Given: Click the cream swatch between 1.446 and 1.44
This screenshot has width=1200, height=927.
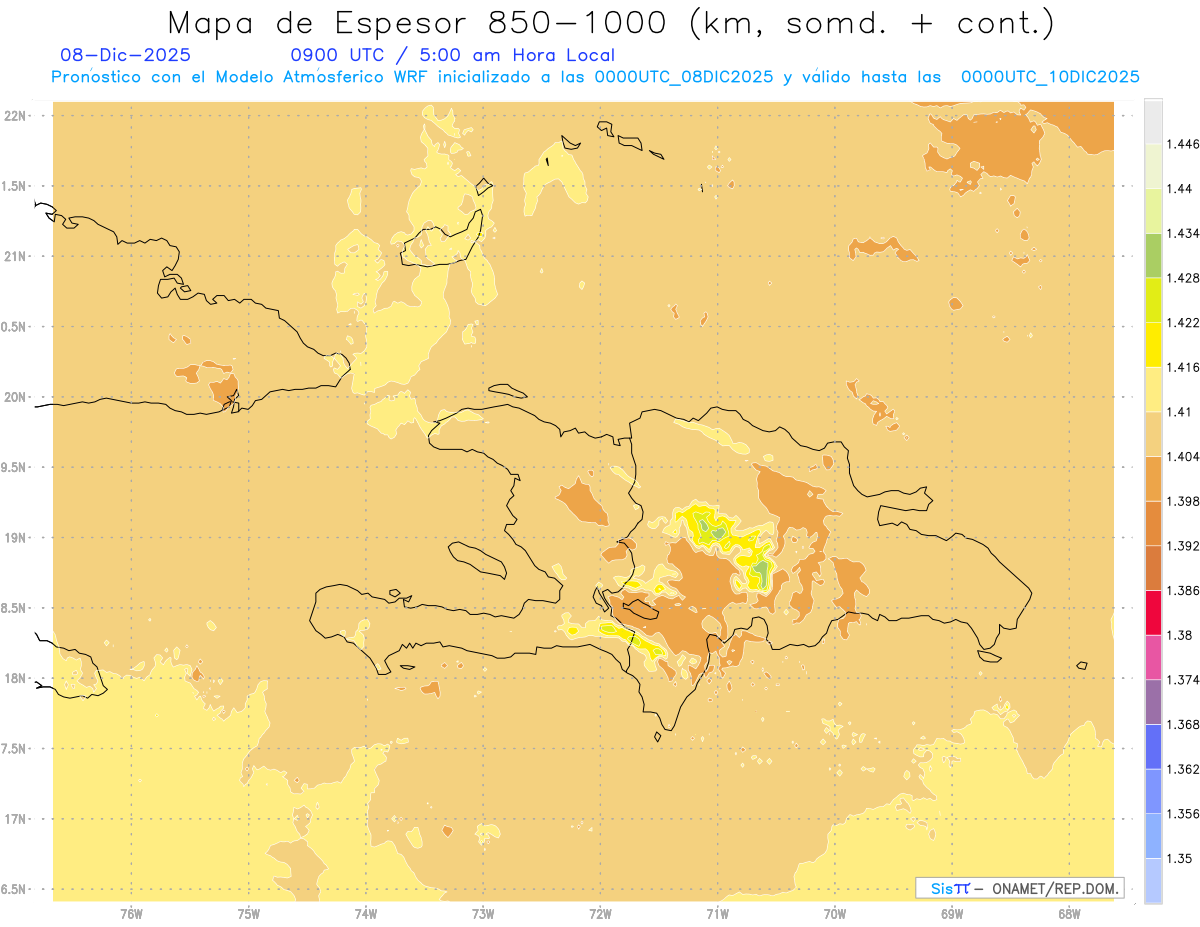Looking at the screenshot, I should coord(1153,166).
